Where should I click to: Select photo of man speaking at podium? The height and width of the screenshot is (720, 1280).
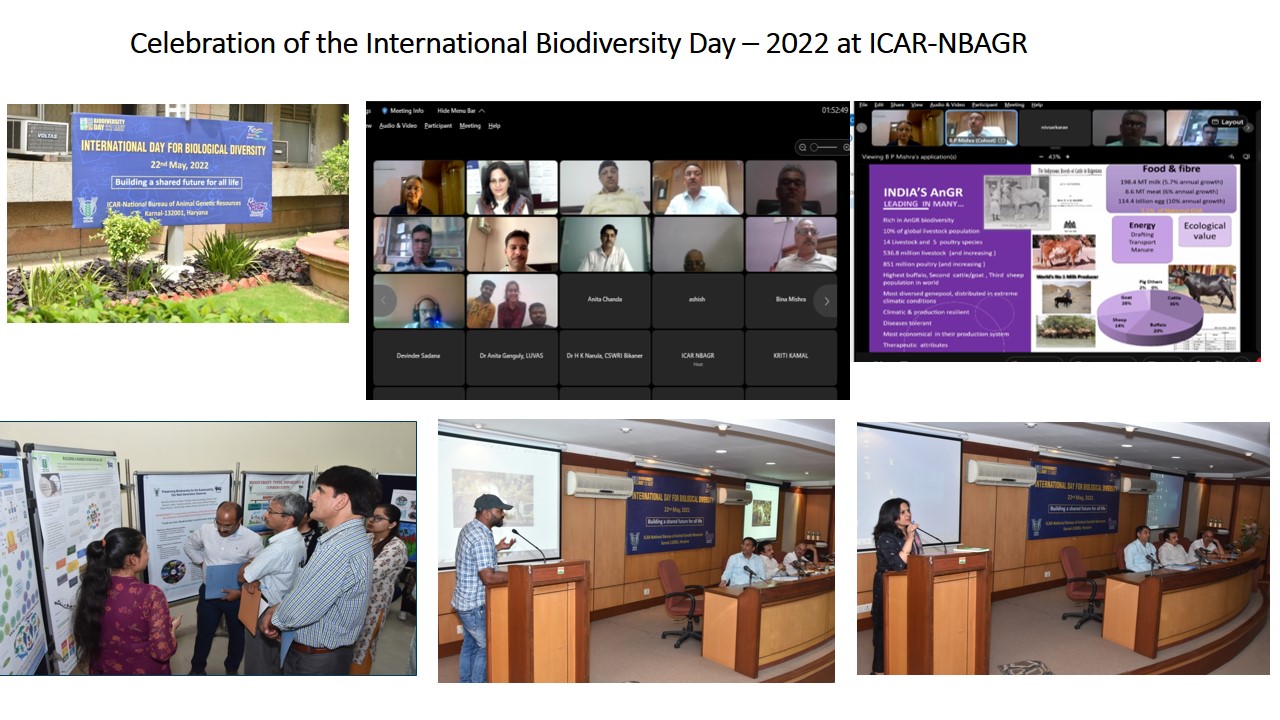[x=636, y=551]
